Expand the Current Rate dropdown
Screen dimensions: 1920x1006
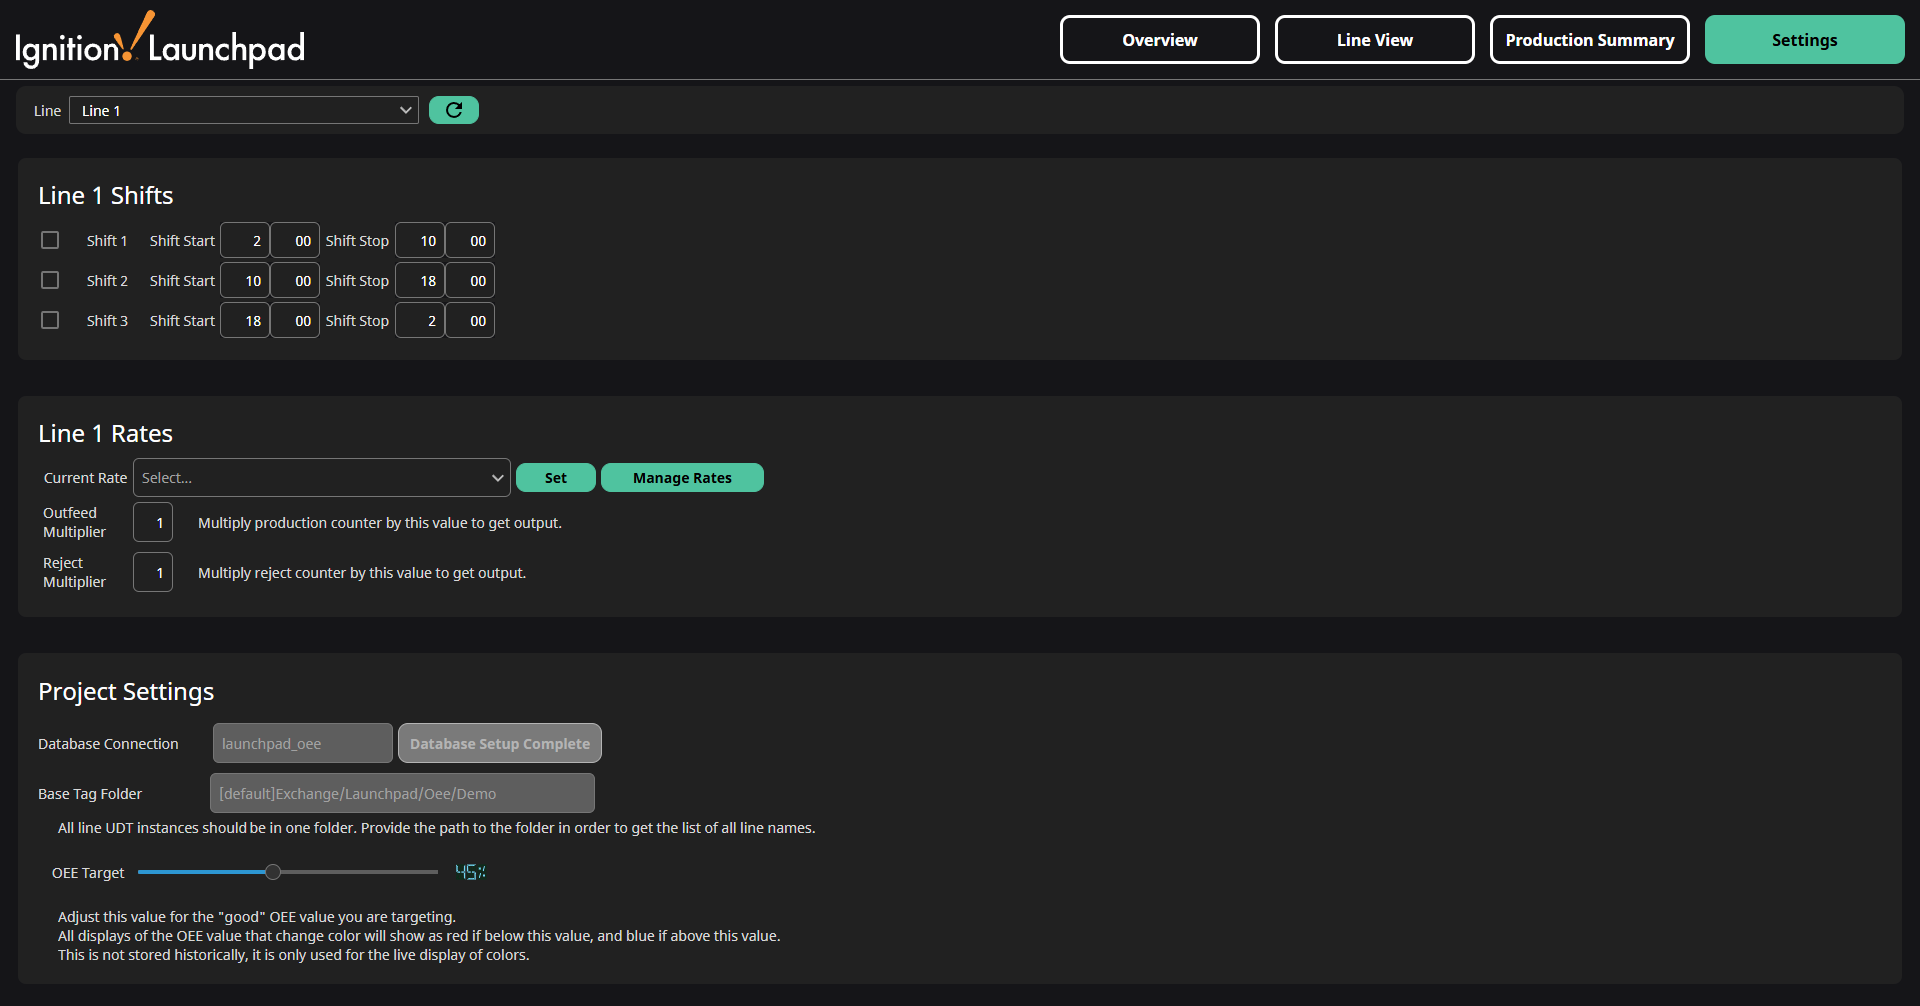(321, 478)
